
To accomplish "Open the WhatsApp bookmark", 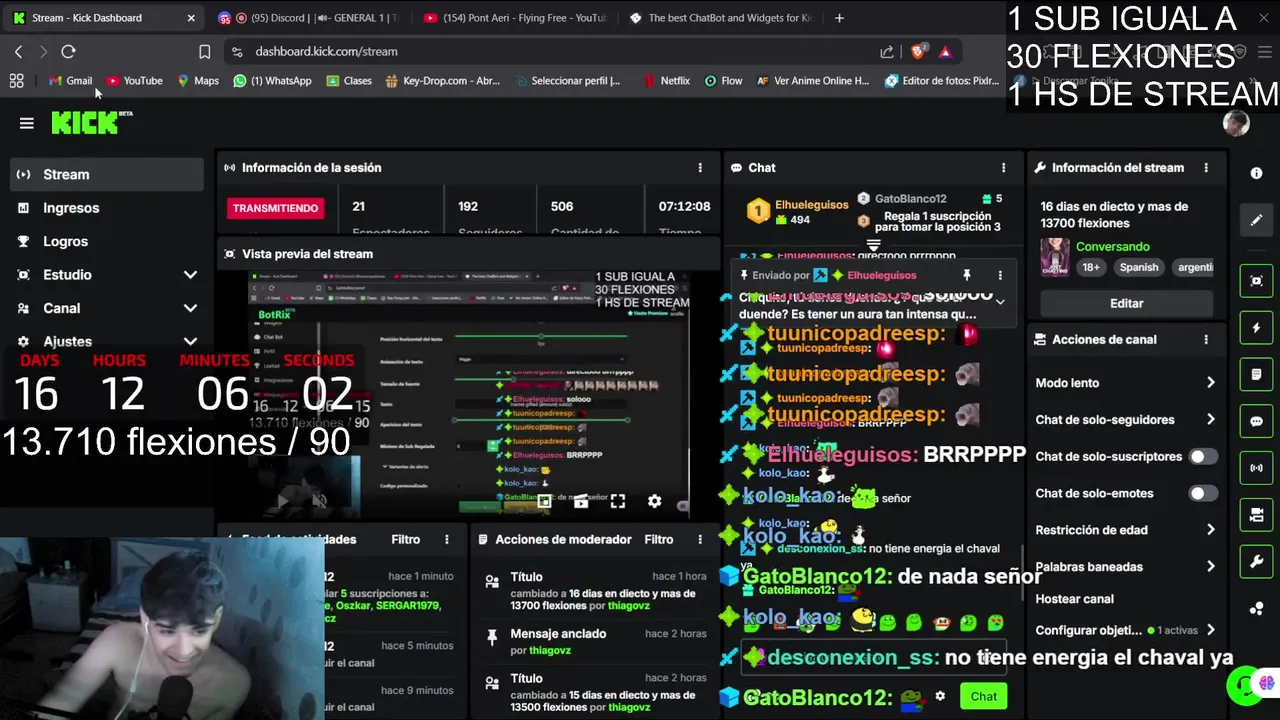I will [272, 81].
